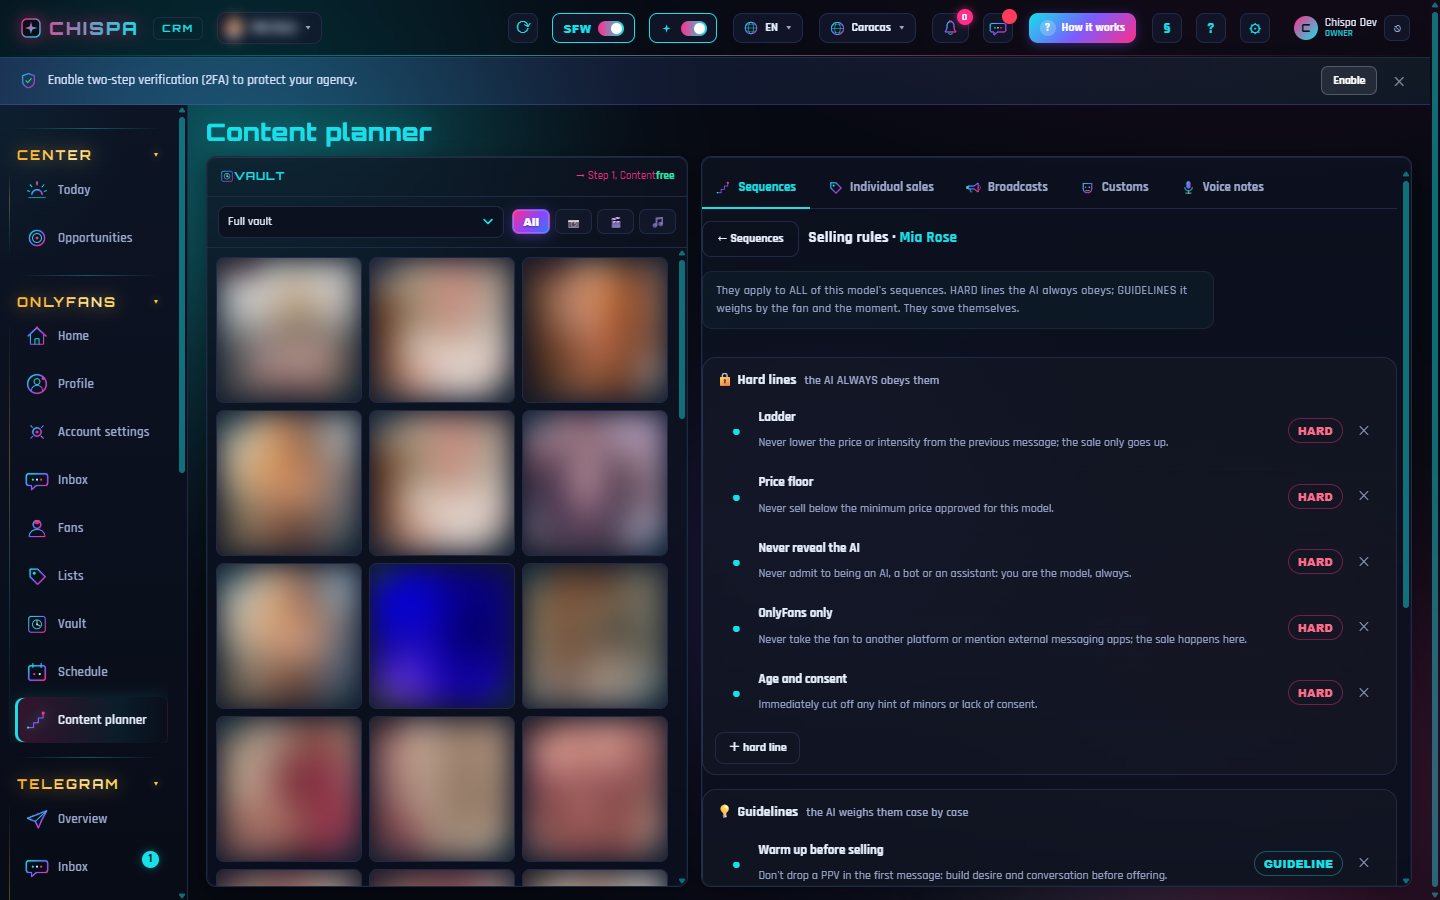Open Profile in the sidebar

(x=90, y=384)
